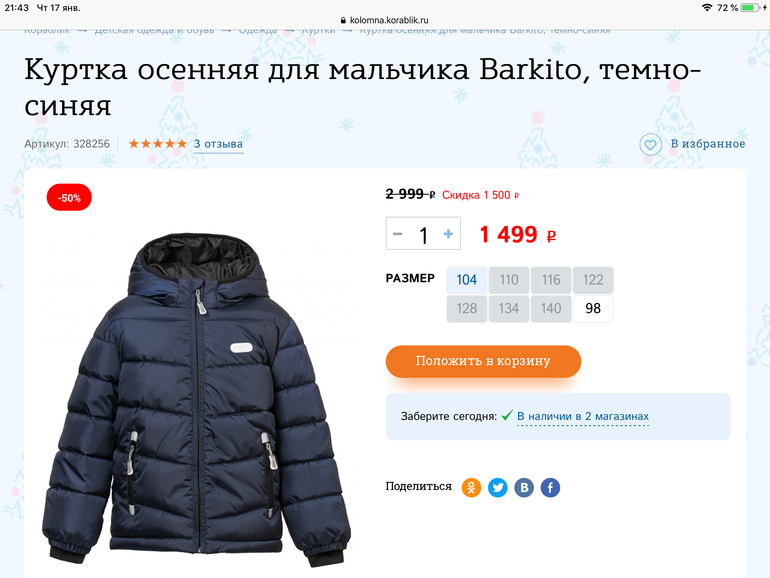The image size is (770, 578).
Task: Select size 98
Action: pyautogui.click(x=593, y=308)
